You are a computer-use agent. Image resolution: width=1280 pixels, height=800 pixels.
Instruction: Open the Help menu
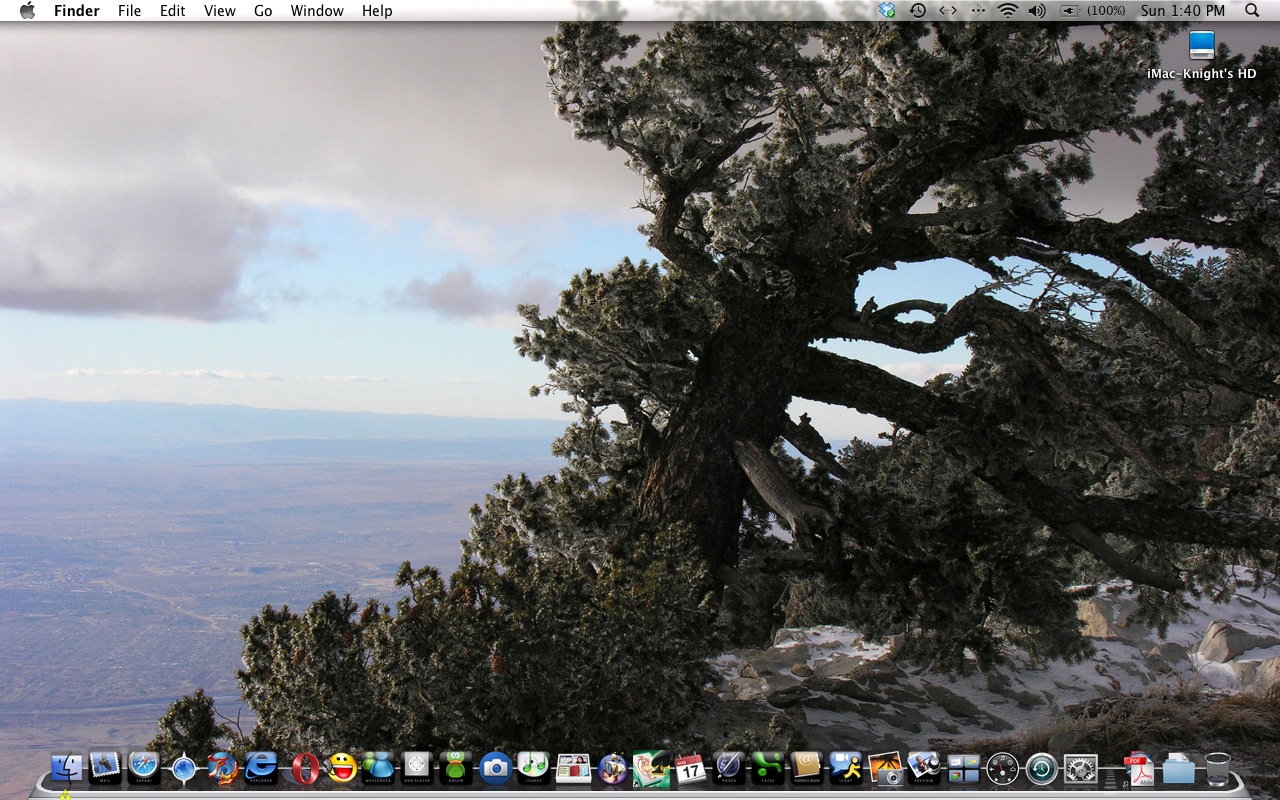tap(377, 11)
